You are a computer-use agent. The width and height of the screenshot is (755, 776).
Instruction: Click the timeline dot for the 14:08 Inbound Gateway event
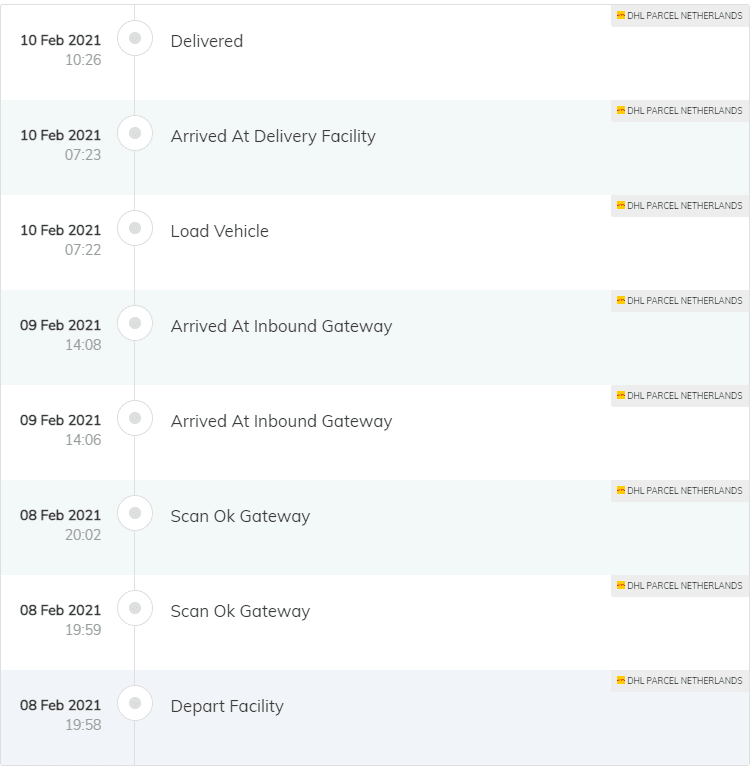[x=135, y=323]
